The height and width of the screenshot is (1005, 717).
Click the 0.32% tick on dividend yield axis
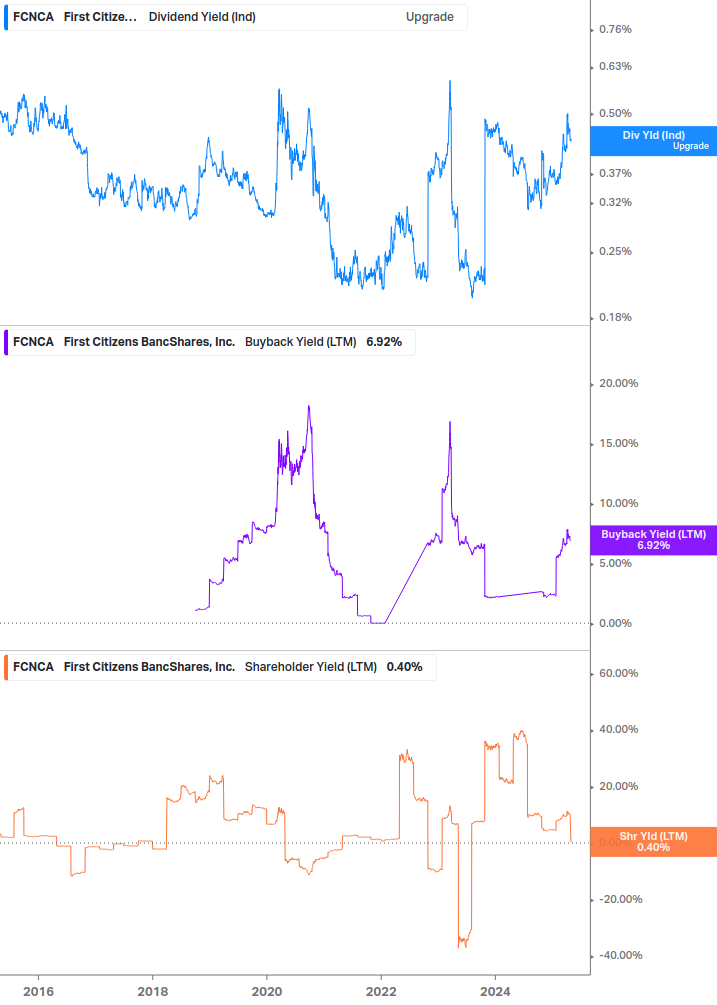pyautogui.click(x=615, y=203)
